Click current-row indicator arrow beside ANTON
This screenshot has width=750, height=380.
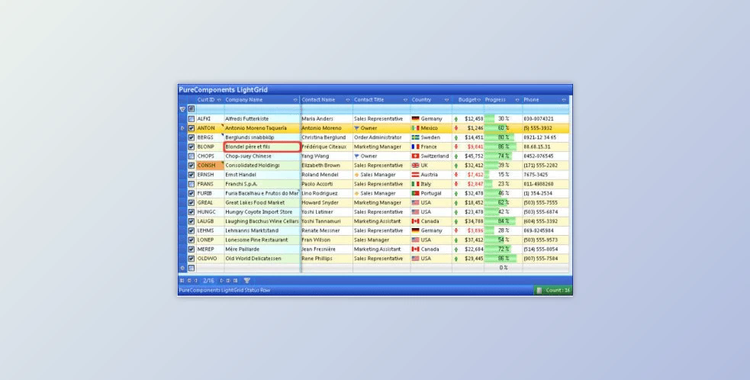(x=182, y=128)
